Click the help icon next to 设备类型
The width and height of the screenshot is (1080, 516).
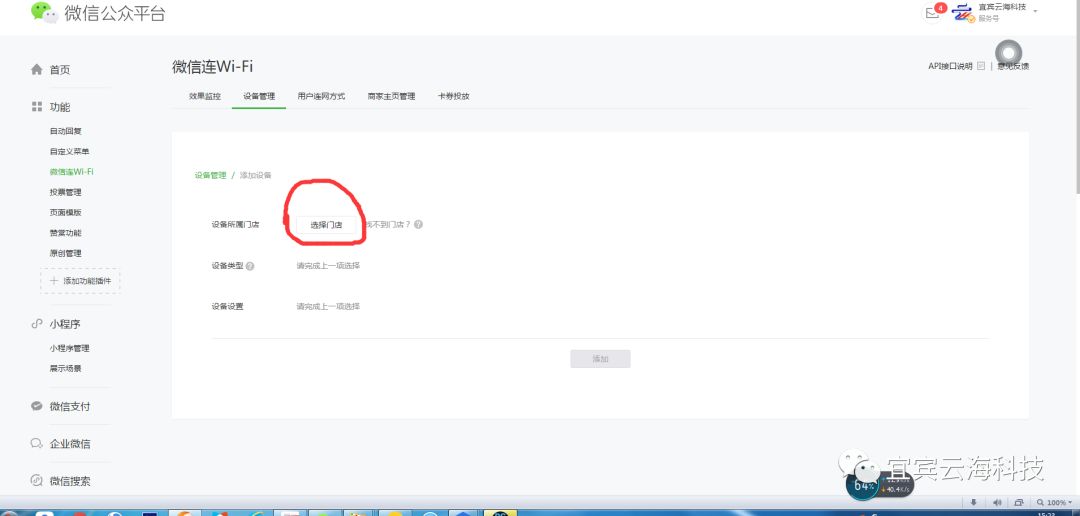coord(250,266)
